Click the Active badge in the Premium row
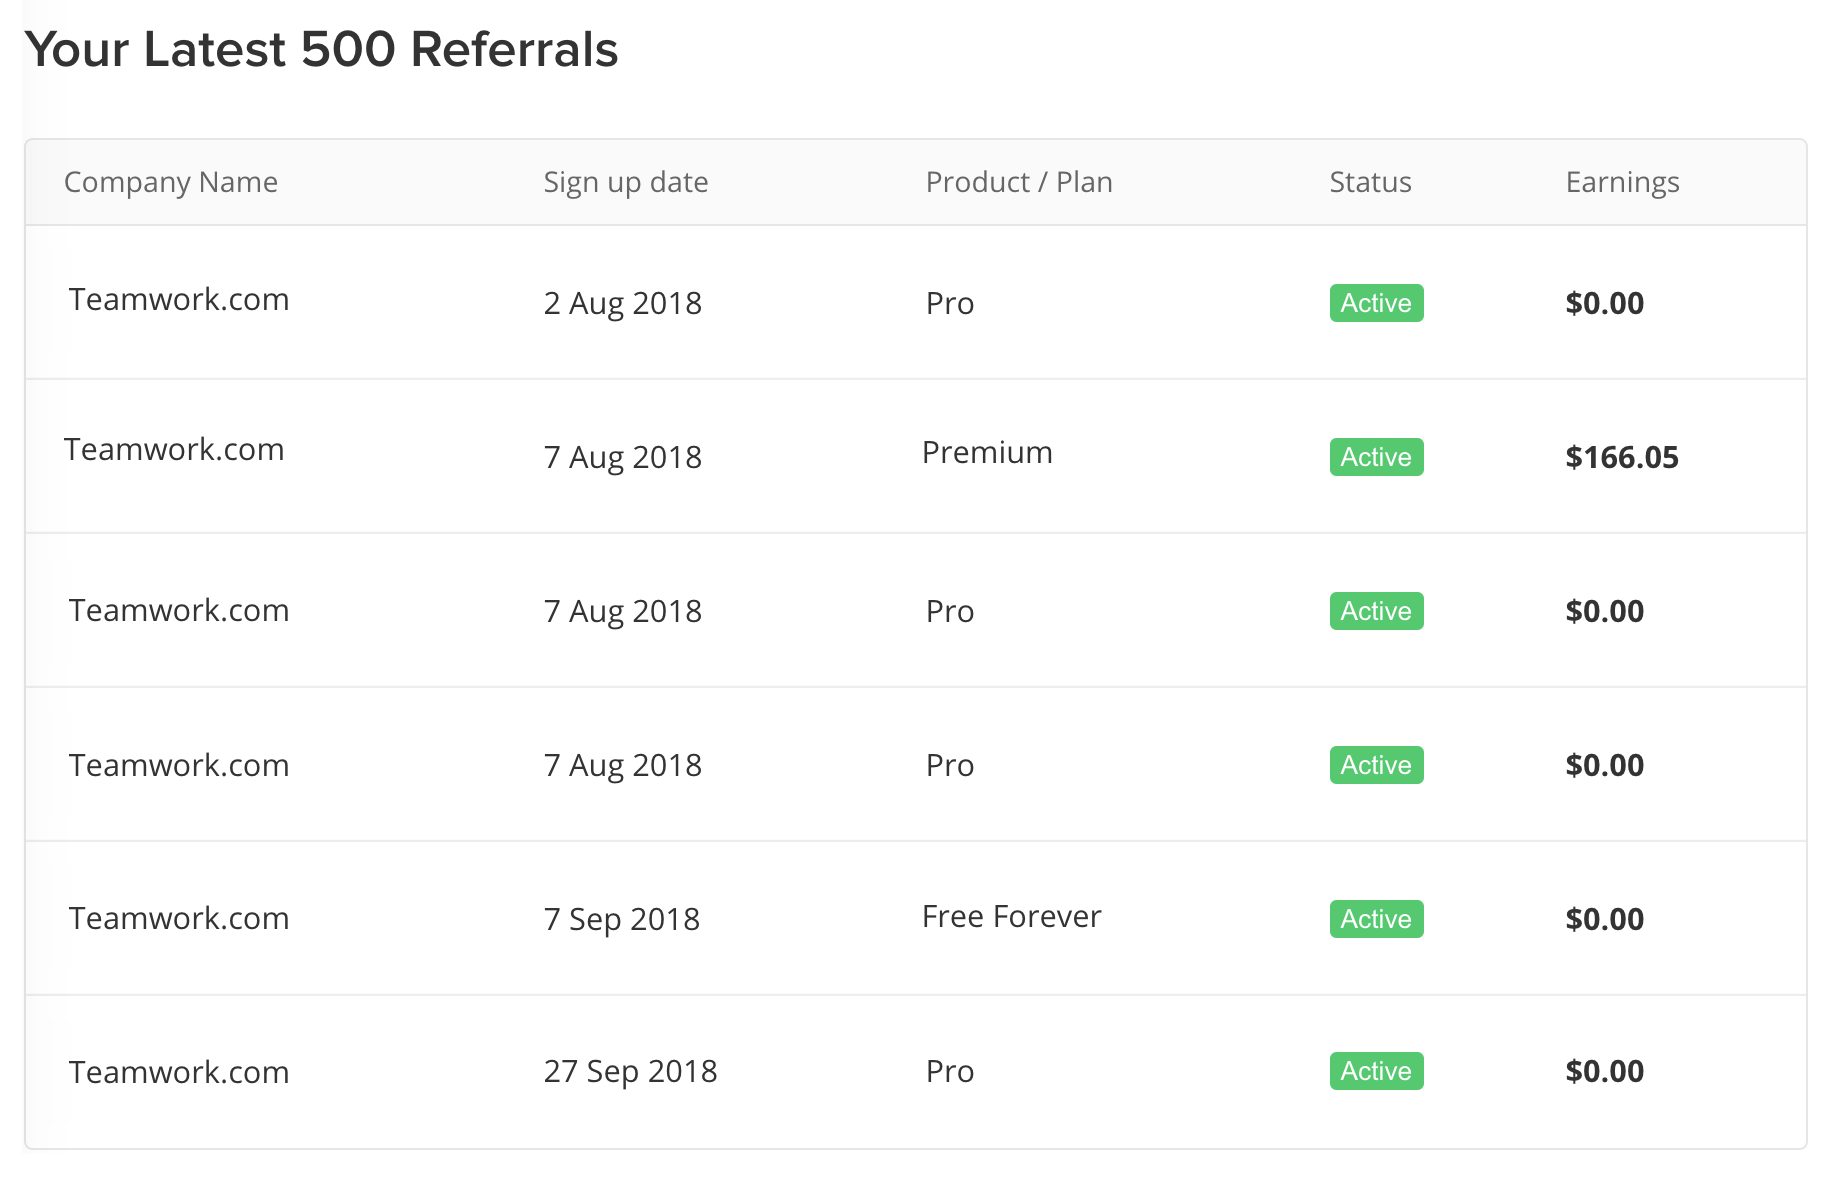Viewport: 1836px width, 1178px height. [1376, 457]
